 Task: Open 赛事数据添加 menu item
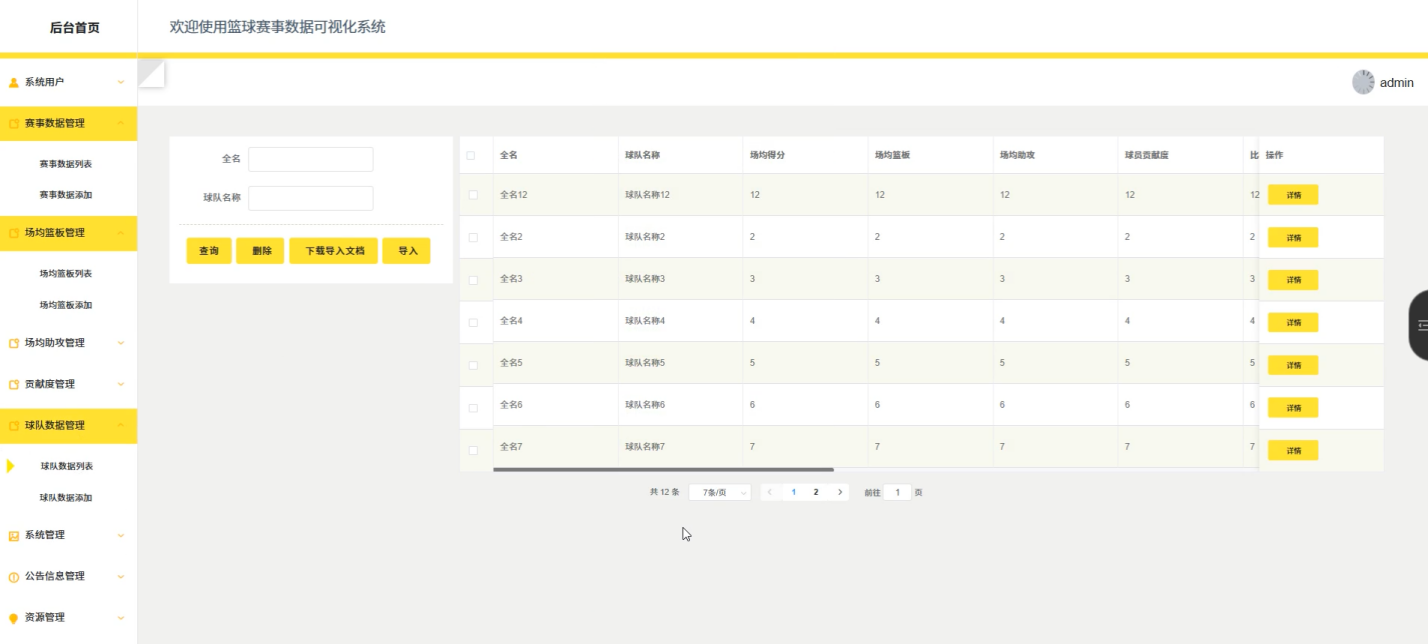pyautogui.click(x=66, y=195)
